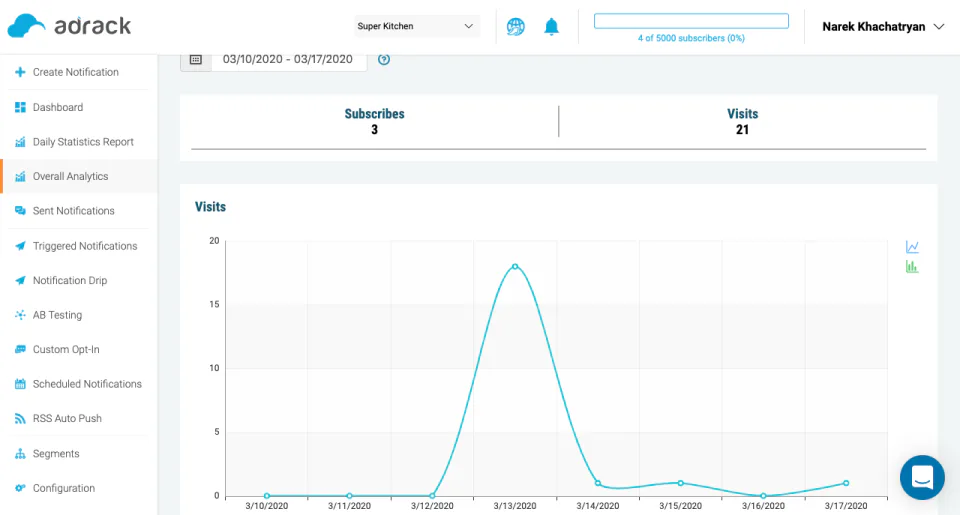Click the Segments hierarchy icon
The image size is (960, 515).
coord(20,454)
